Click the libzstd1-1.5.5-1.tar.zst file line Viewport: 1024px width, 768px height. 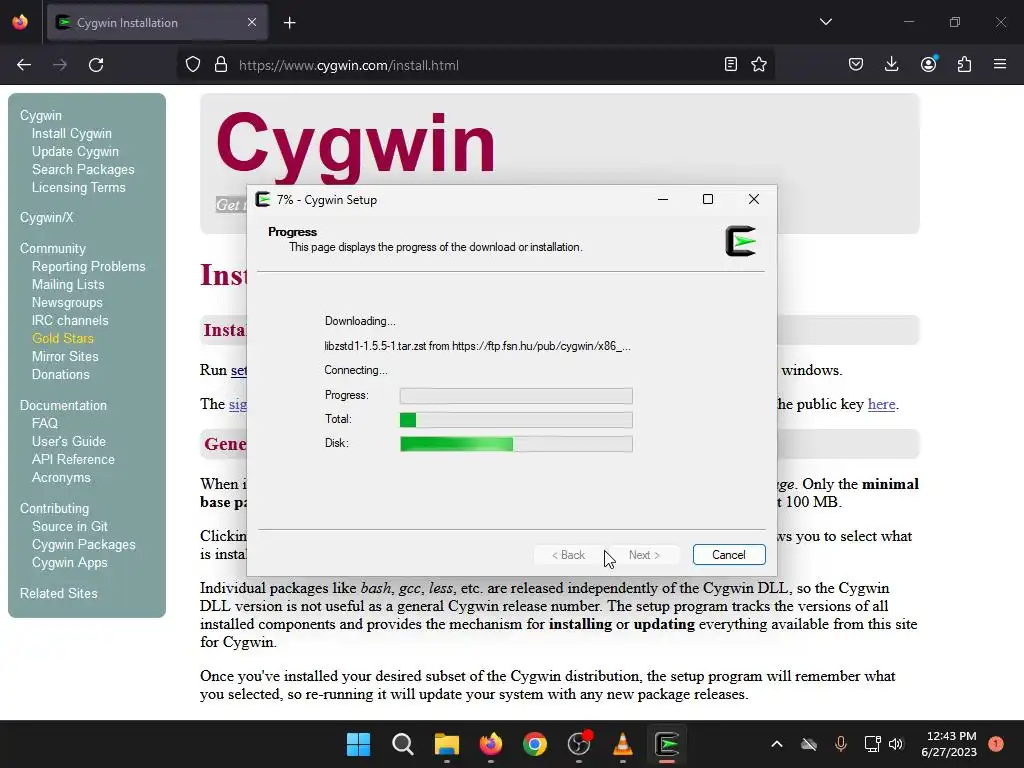coord(477,346)
